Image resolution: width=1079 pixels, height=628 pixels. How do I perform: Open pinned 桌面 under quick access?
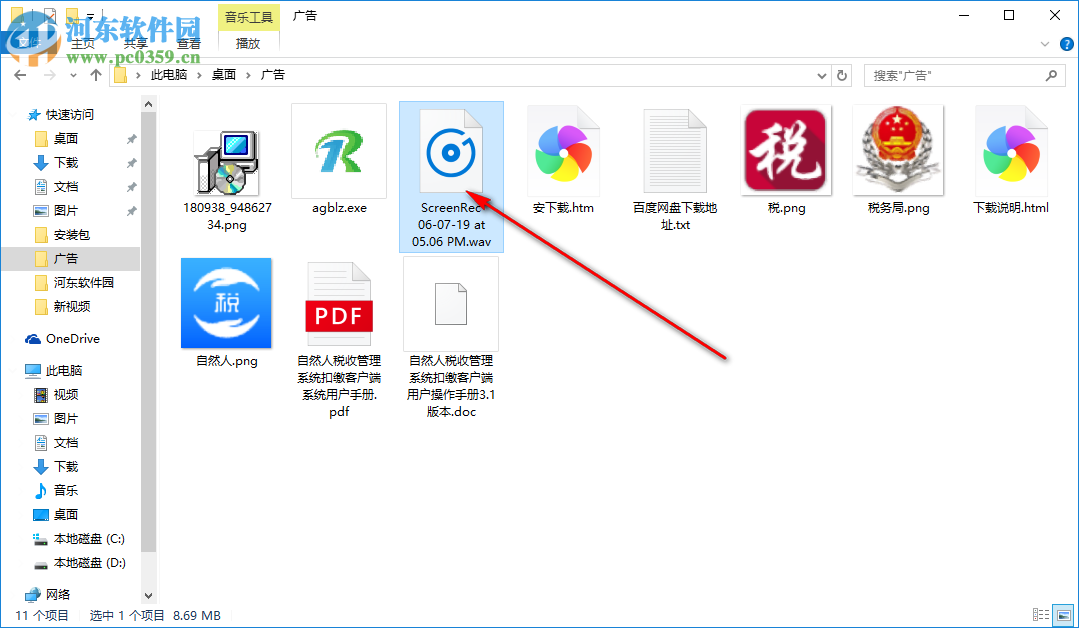pyautogui.click(x=65, y=139)
